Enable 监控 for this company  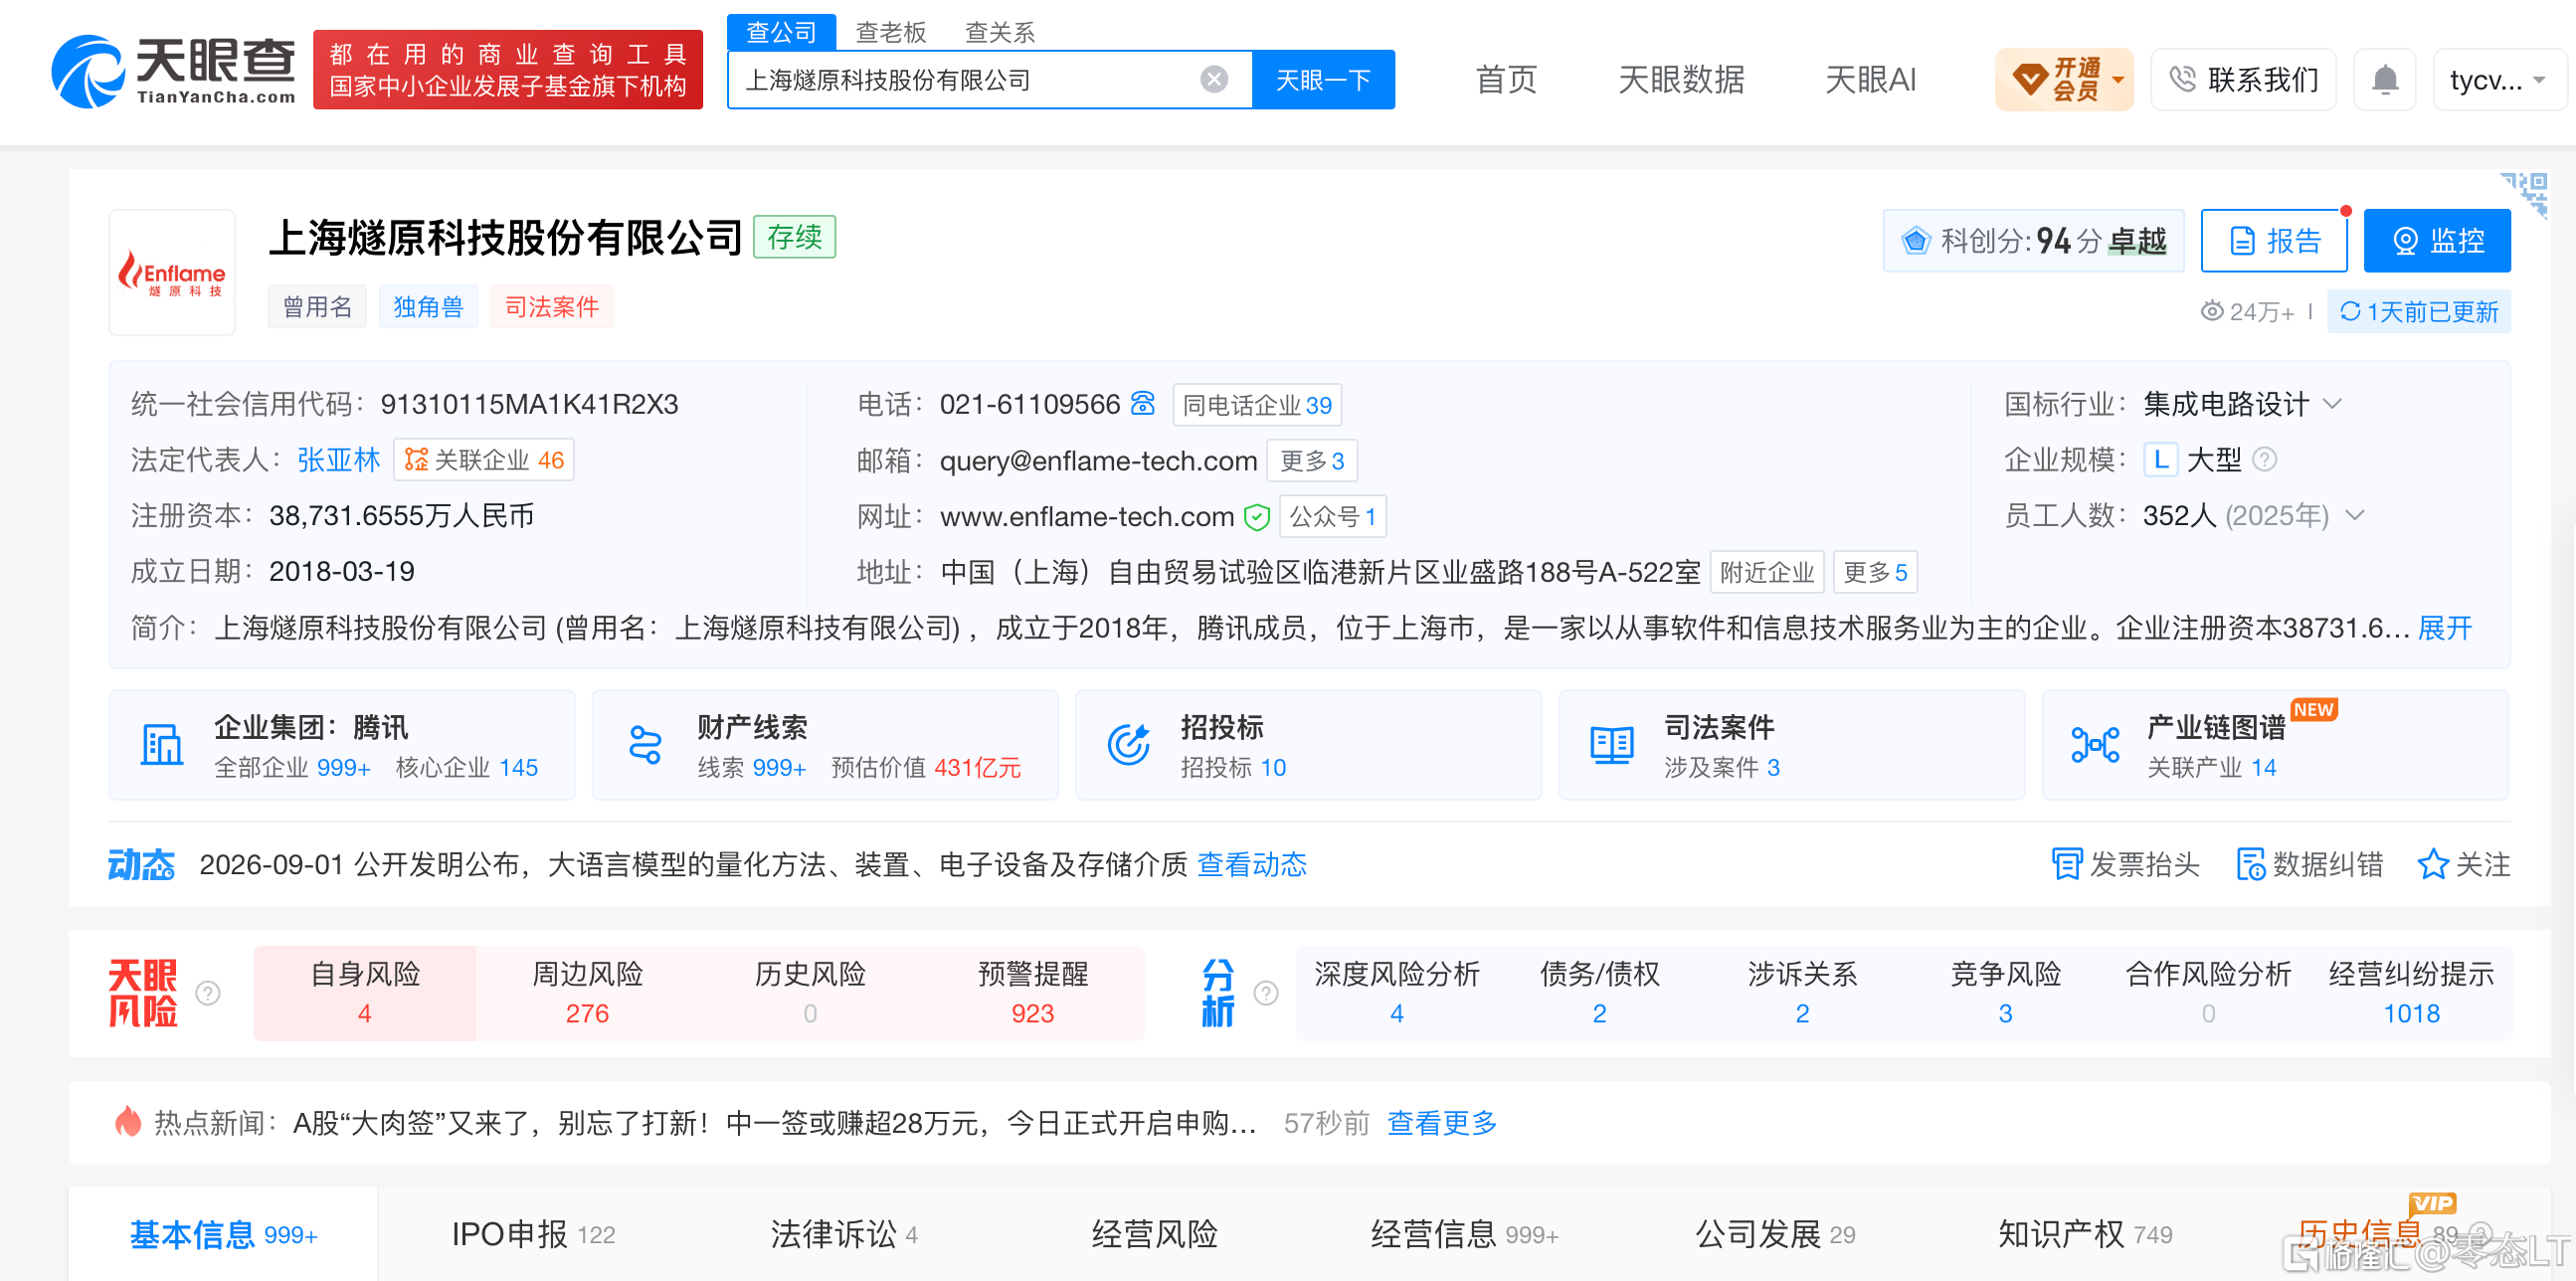2436,241
